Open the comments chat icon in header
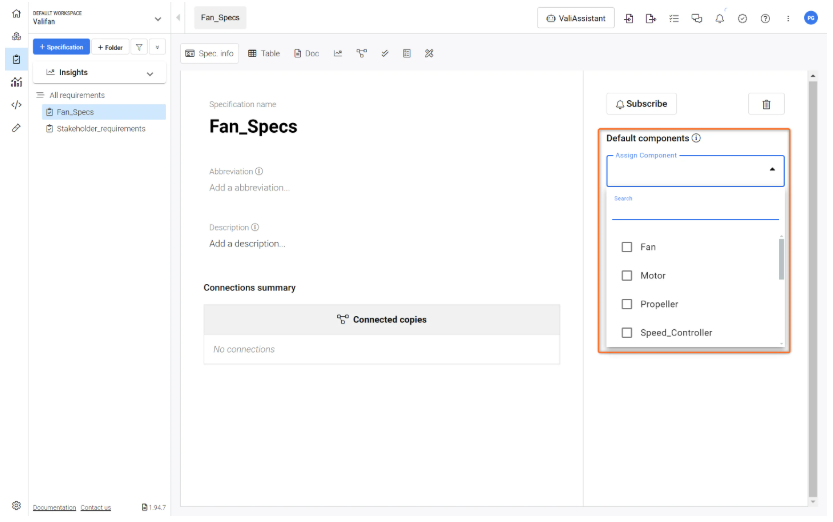This screenshot has width=833, height=522. (697, 18)
